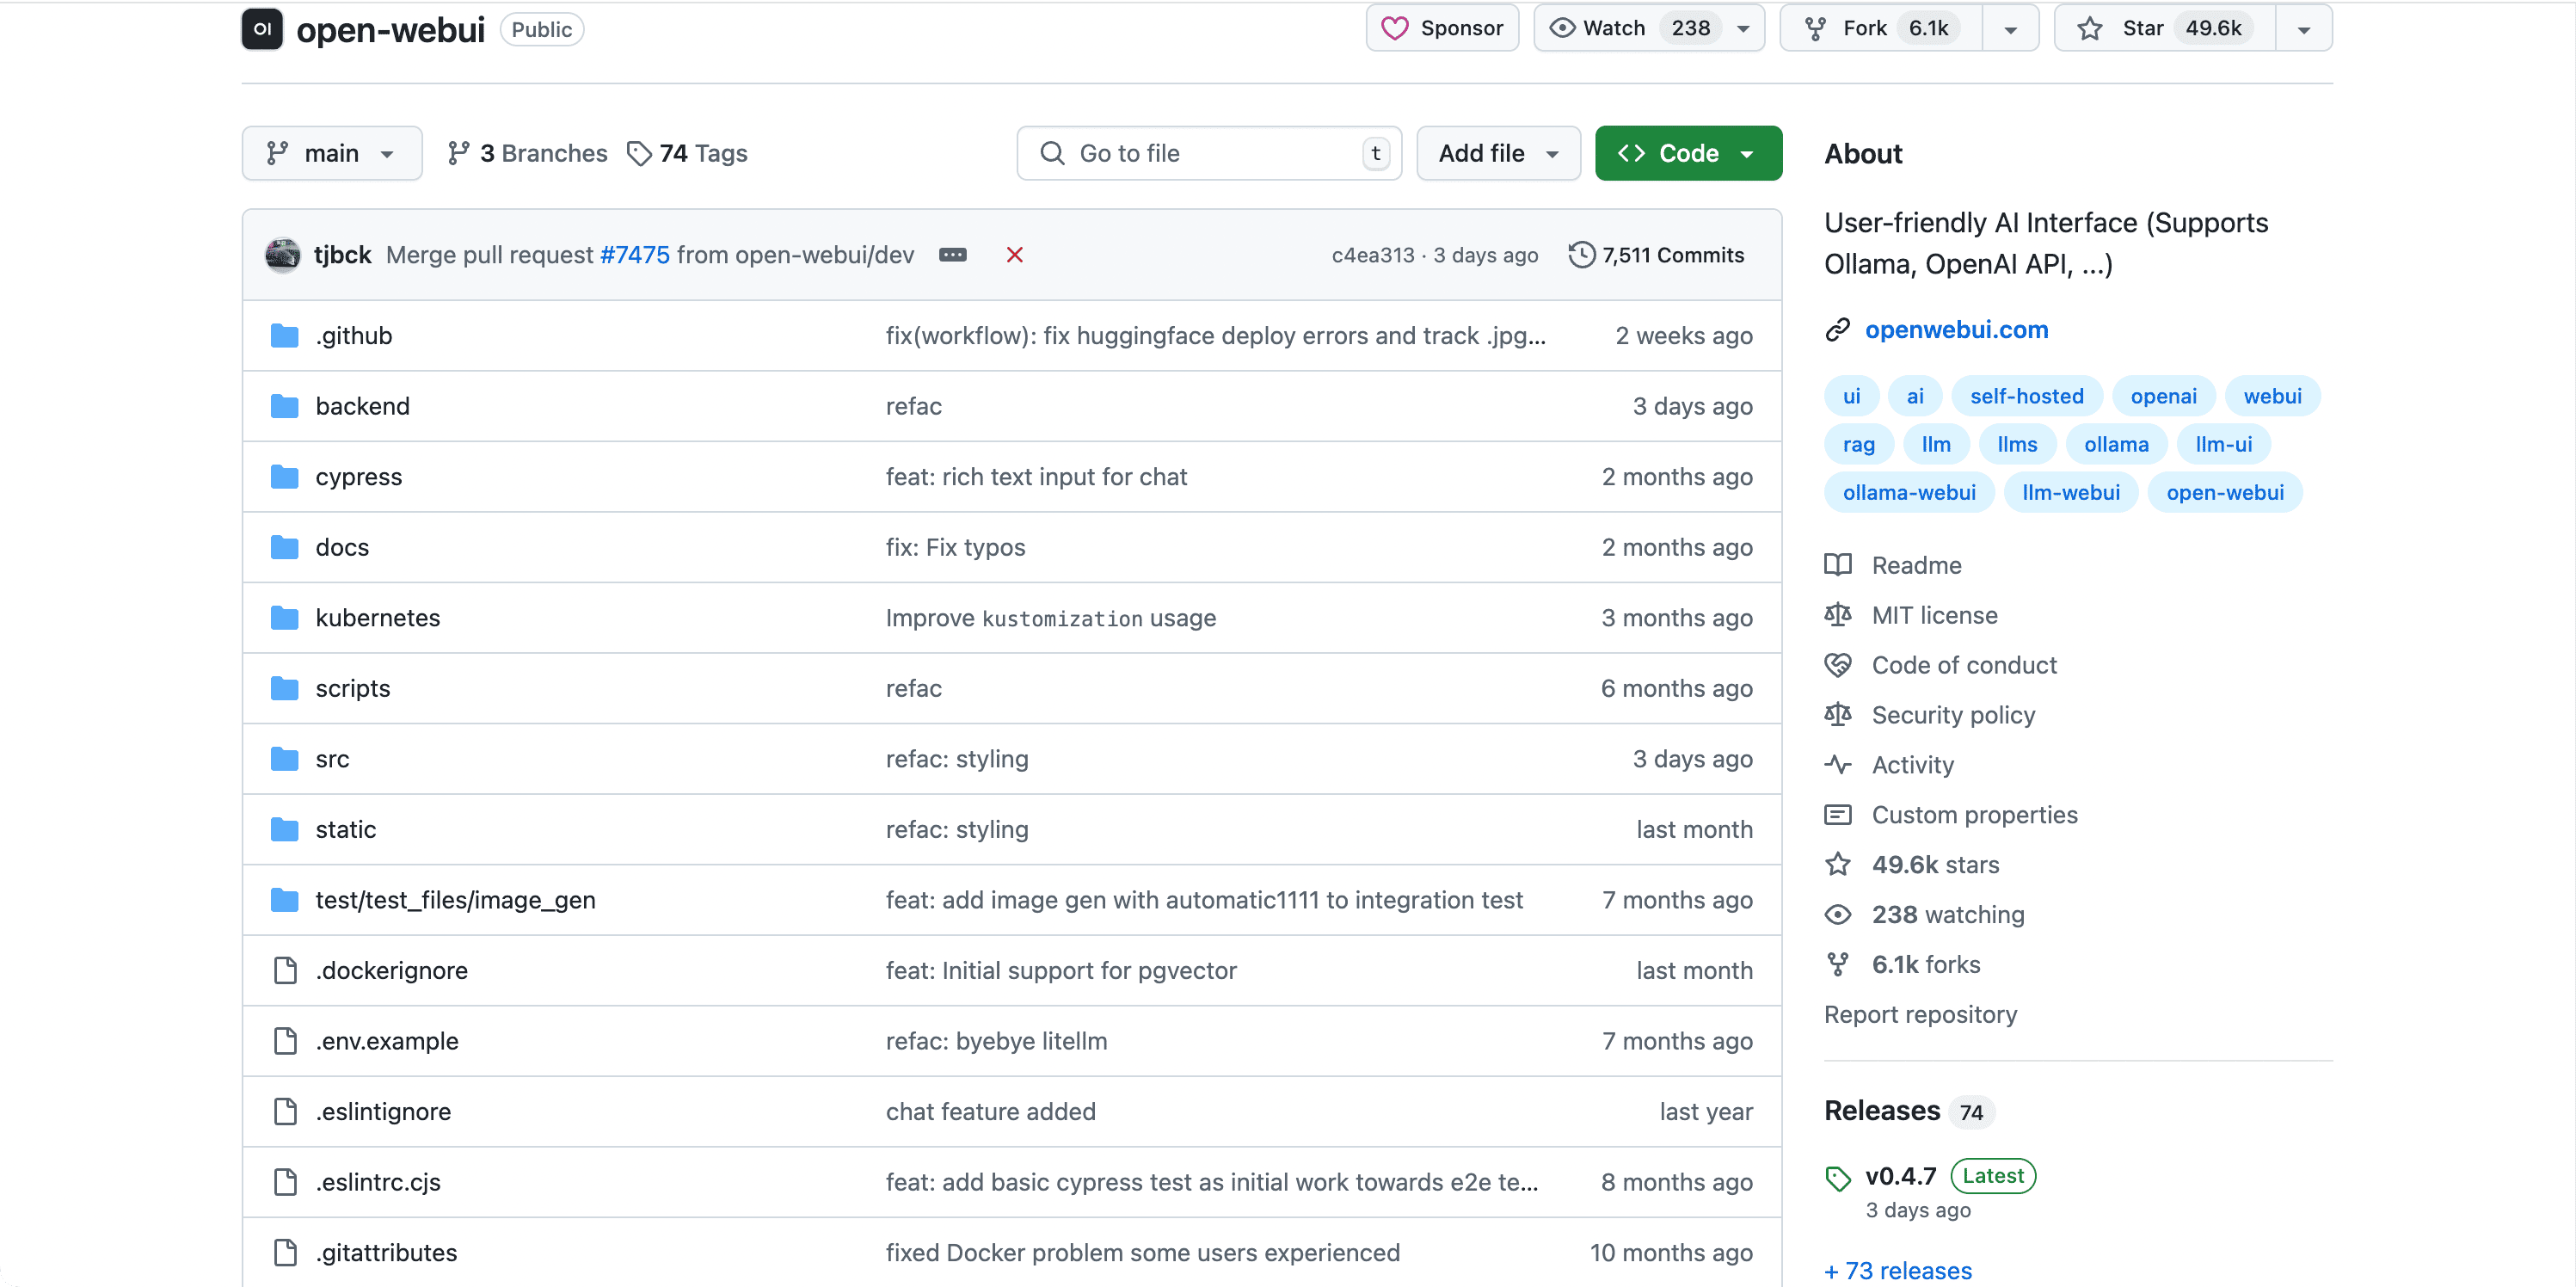The image size is (2576, 1287).
Task: Expand commit message ellipsis icon
Action: (x=952, y=255)
